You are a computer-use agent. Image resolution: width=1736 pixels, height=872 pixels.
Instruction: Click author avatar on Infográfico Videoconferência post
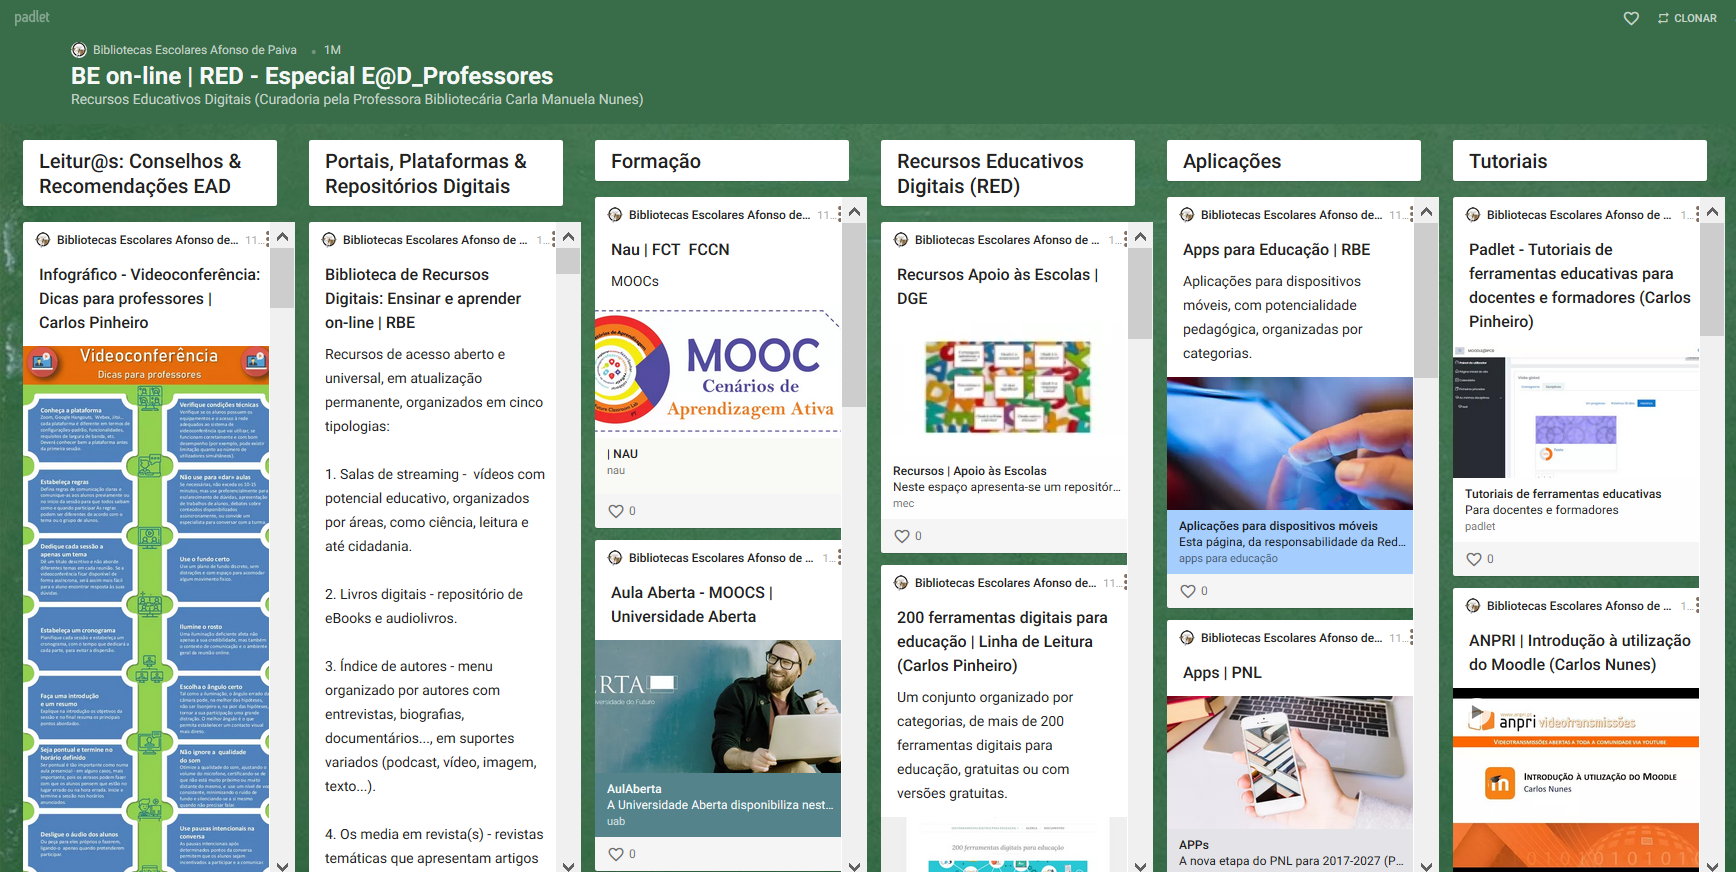[43, 240]
